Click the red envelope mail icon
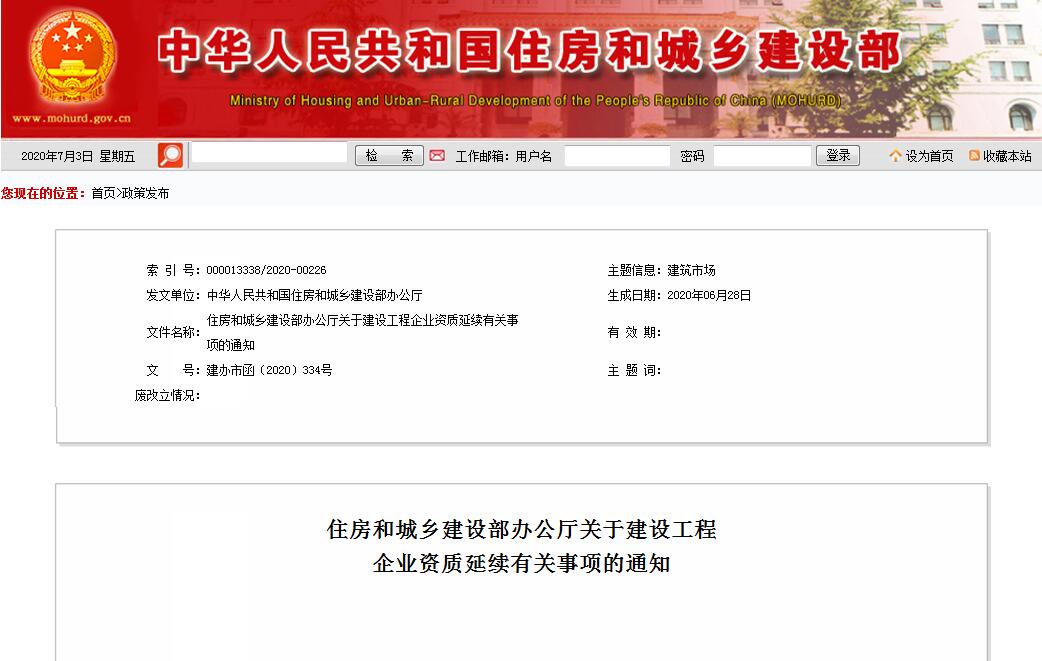This screenshot has width=1042, height=661. [x=437, y=155]
